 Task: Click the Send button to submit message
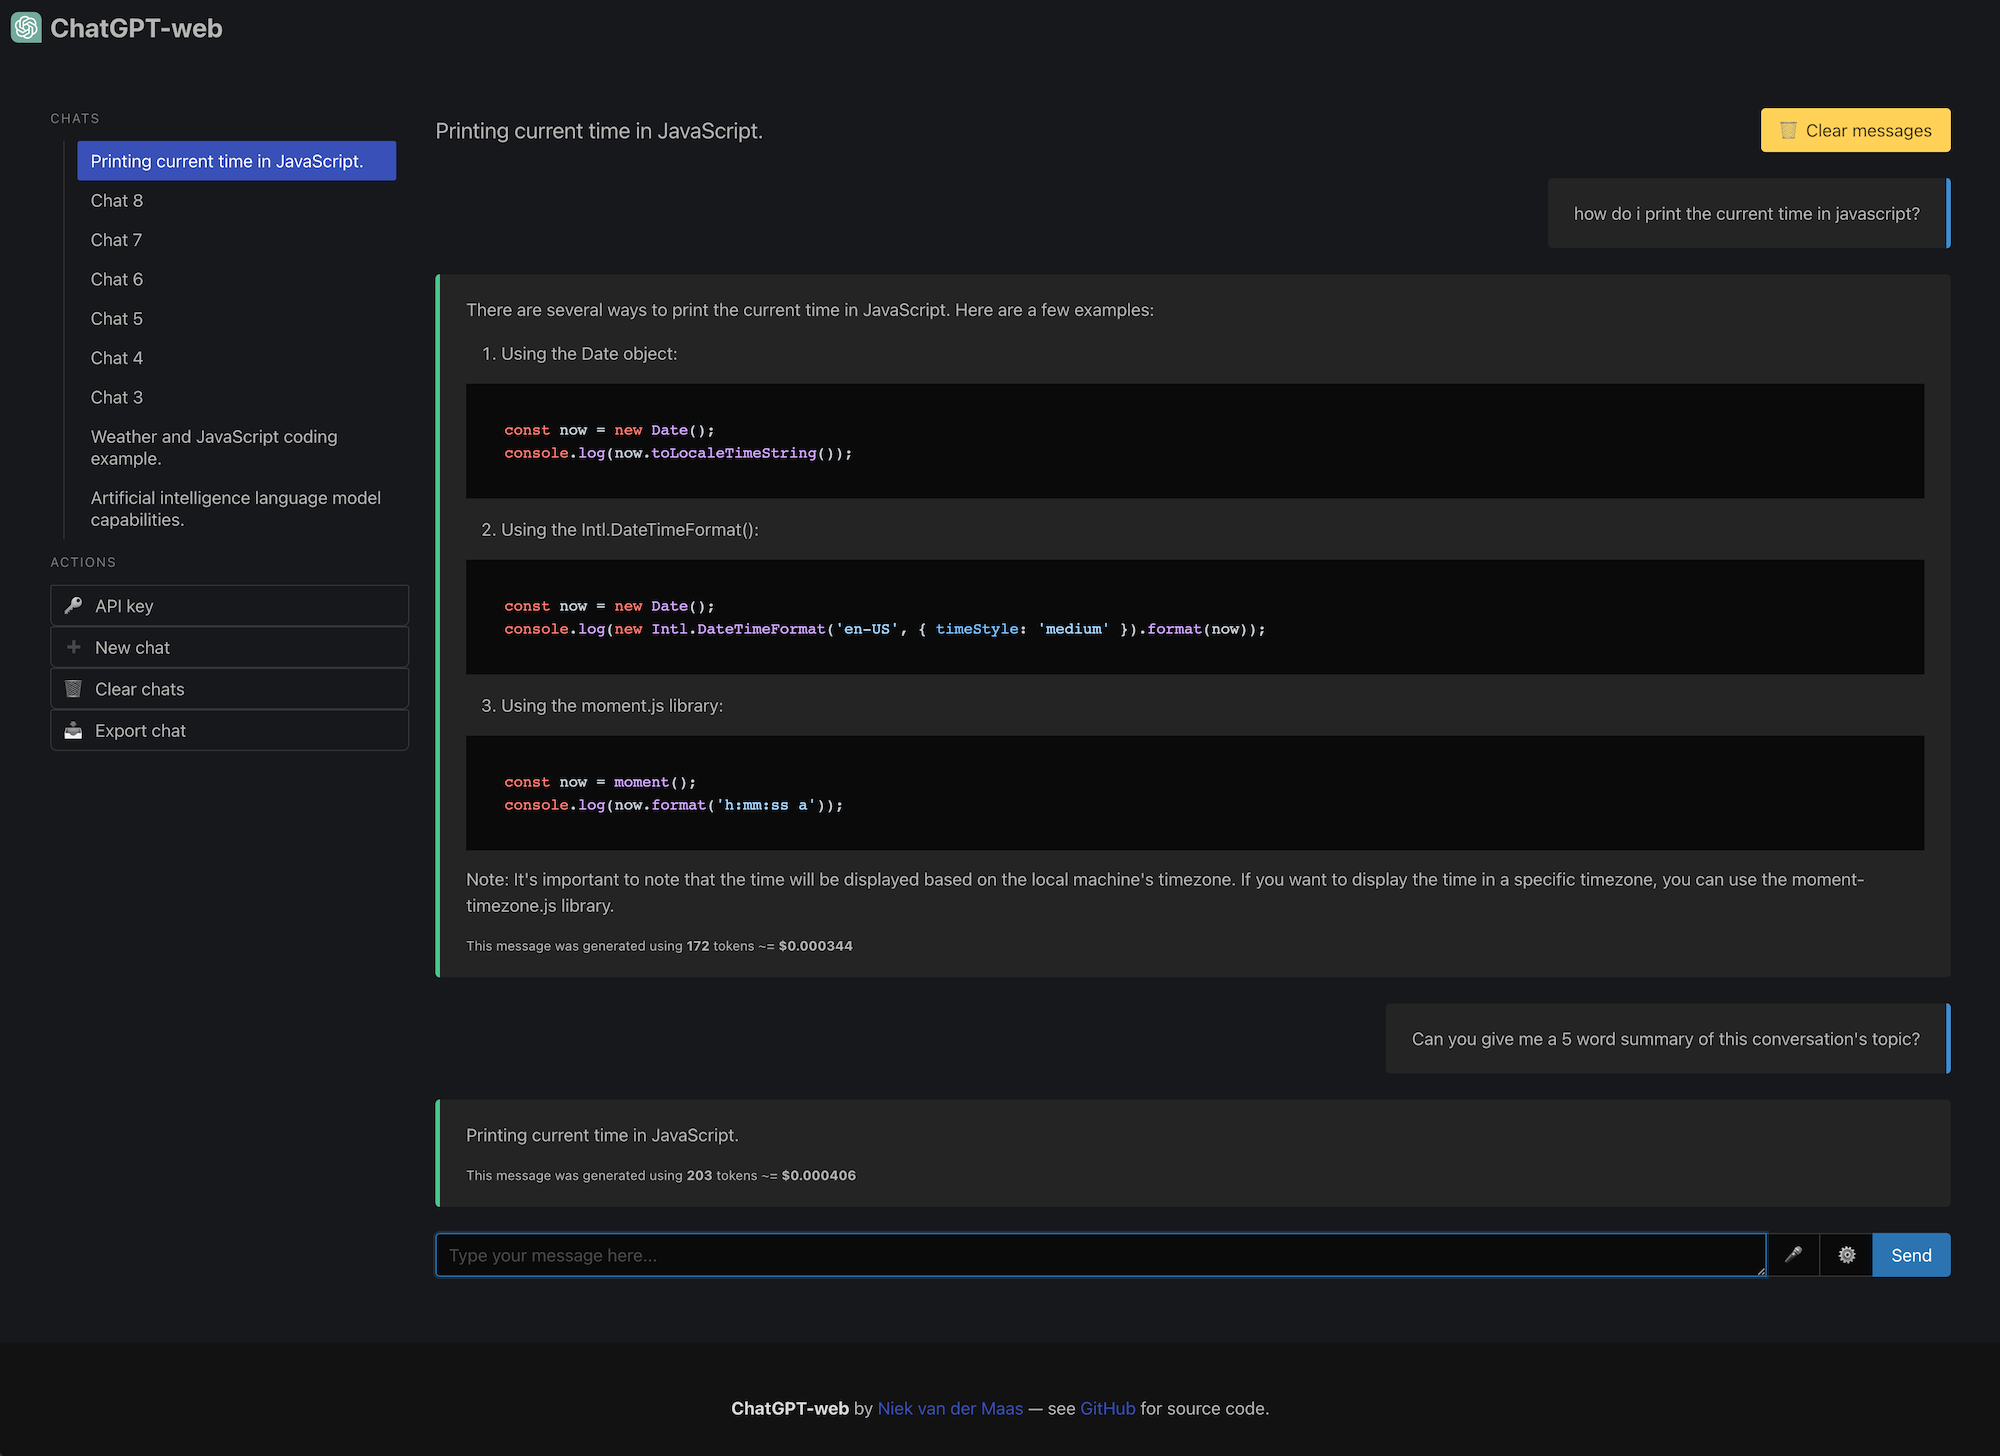tap(1911, 1254)
